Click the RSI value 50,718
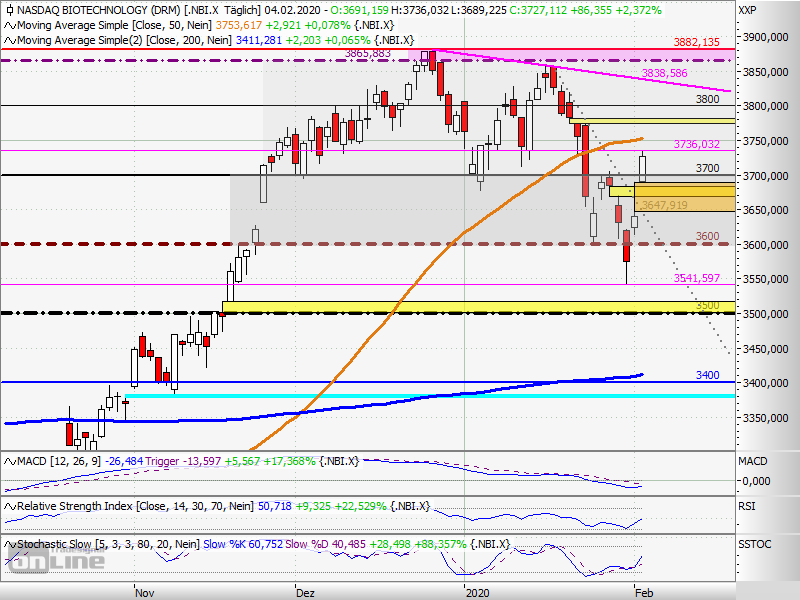 tap(274, 506)
